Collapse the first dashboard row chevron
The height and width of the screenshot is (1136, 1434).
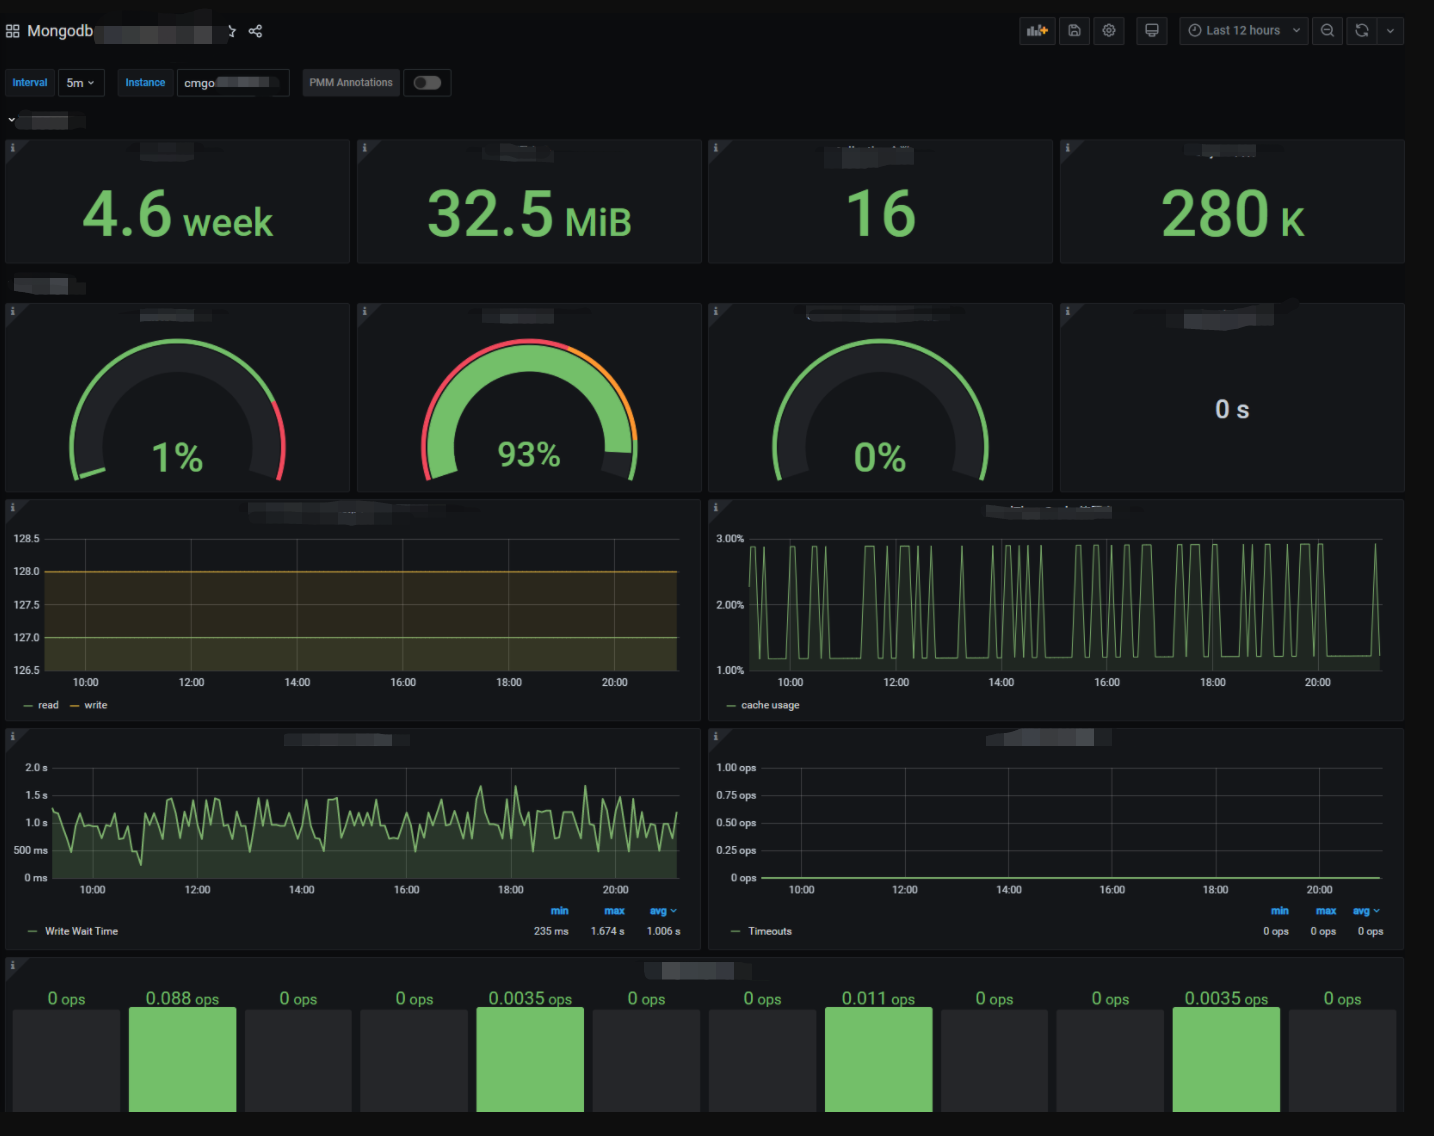tap(12, 121)
